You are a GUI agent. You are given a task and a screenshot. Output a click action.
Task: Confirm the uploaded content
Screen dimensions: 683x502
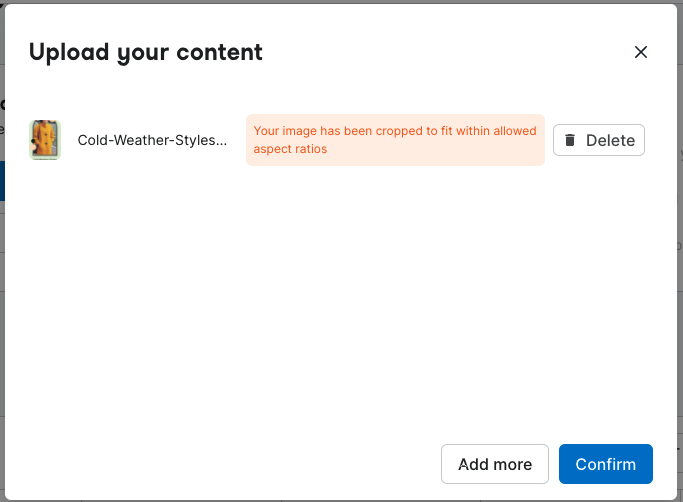tap(605, 464)
